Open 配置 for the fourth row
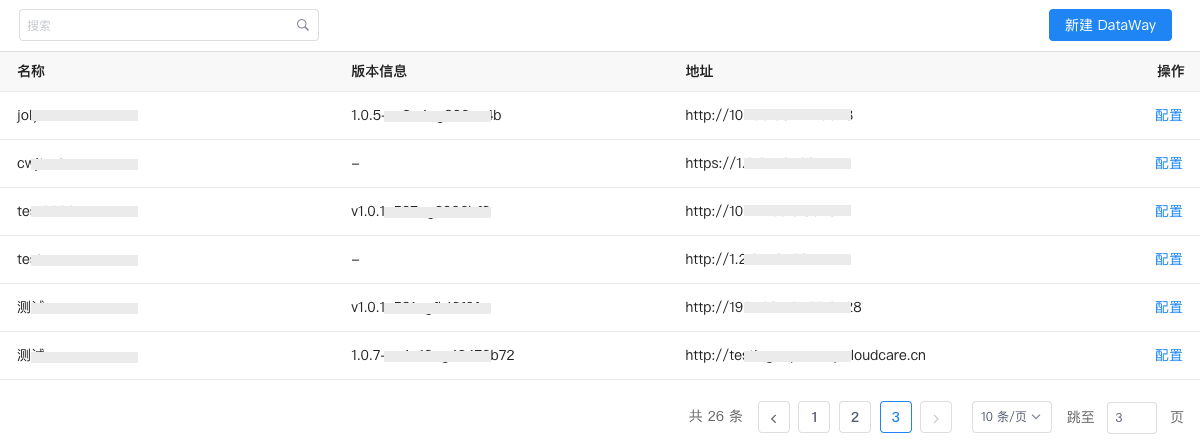The width and height of the screenshot is (1200, 447). [x=1168, y=259]
